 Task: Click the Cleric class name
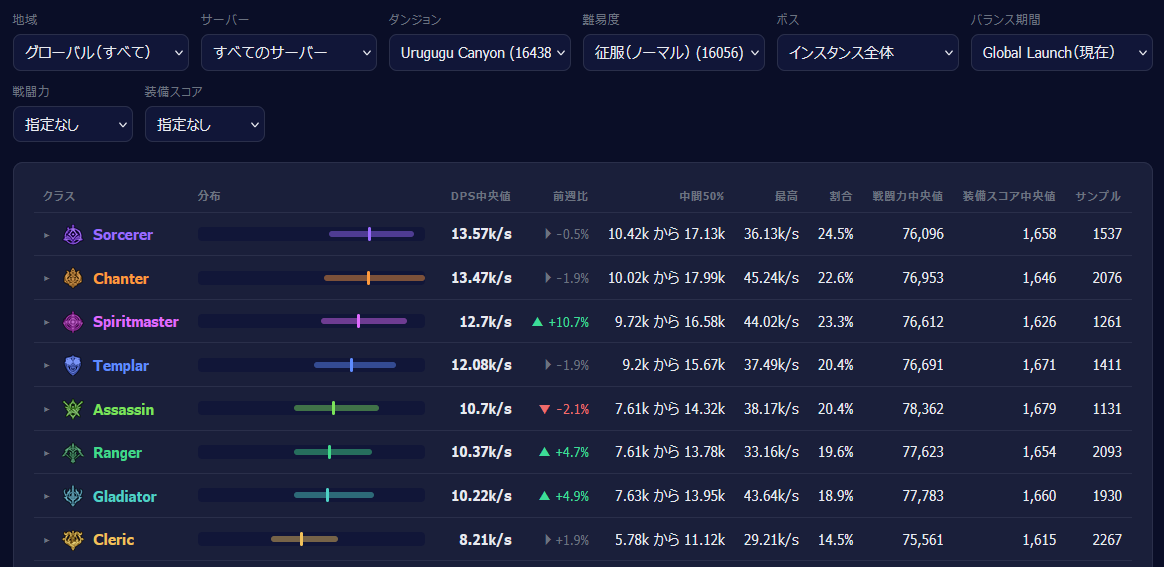click(x=114, y=540)
